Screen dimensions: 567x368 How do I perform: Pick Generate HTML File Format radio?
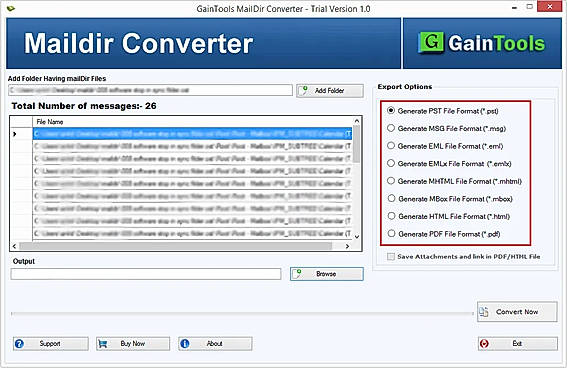[x=391, y=216]
